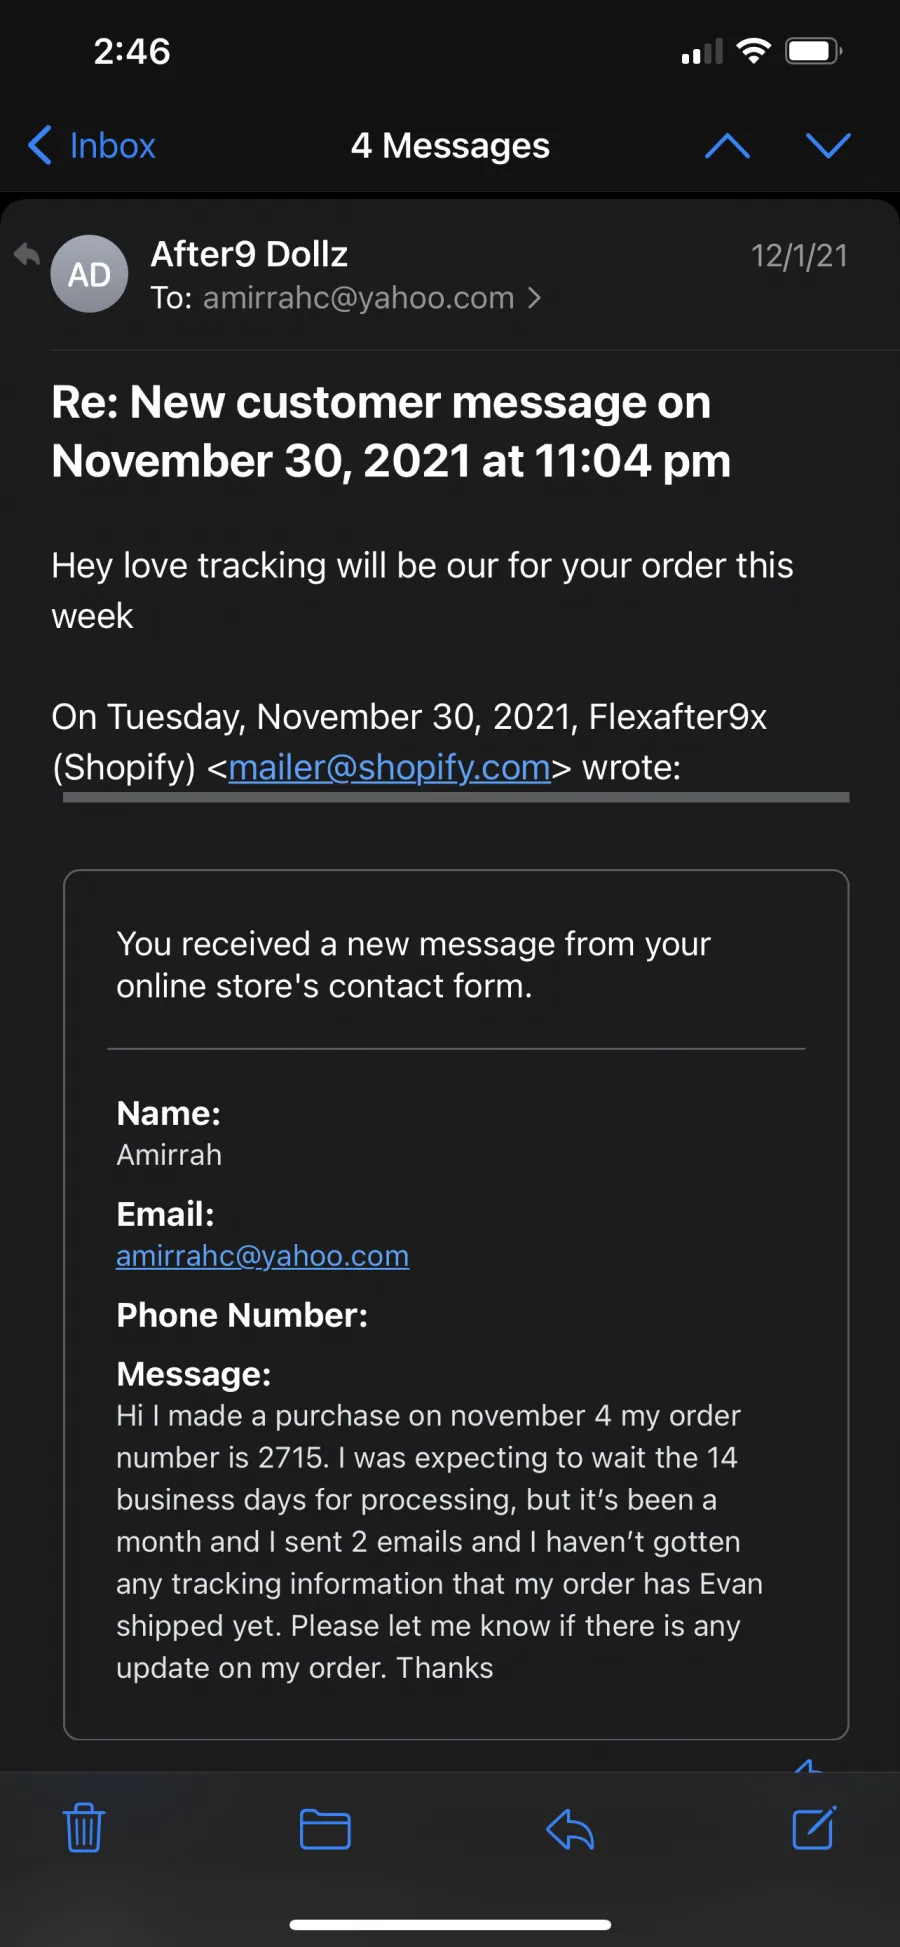The height and width of the screenshot is (1947, 900).
Task: Show previous message with up arrow
Action: coord(727,146)
